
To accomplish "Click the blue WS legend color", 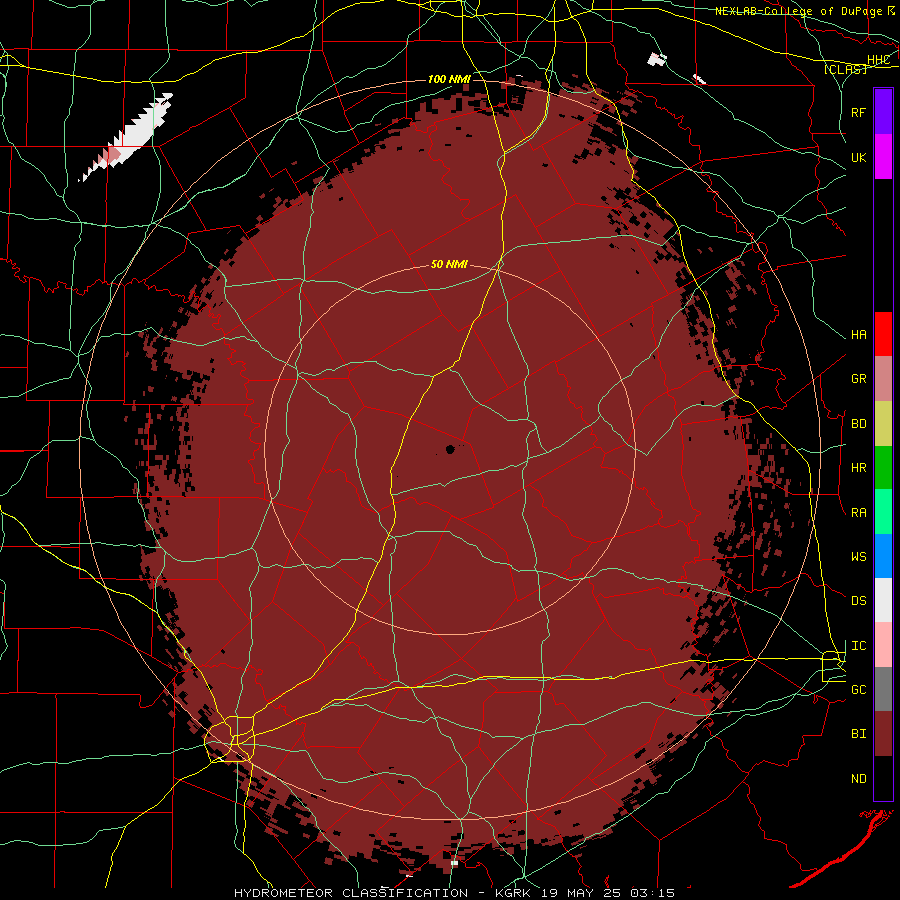I will pyautogui.click(x=883, y=556).
